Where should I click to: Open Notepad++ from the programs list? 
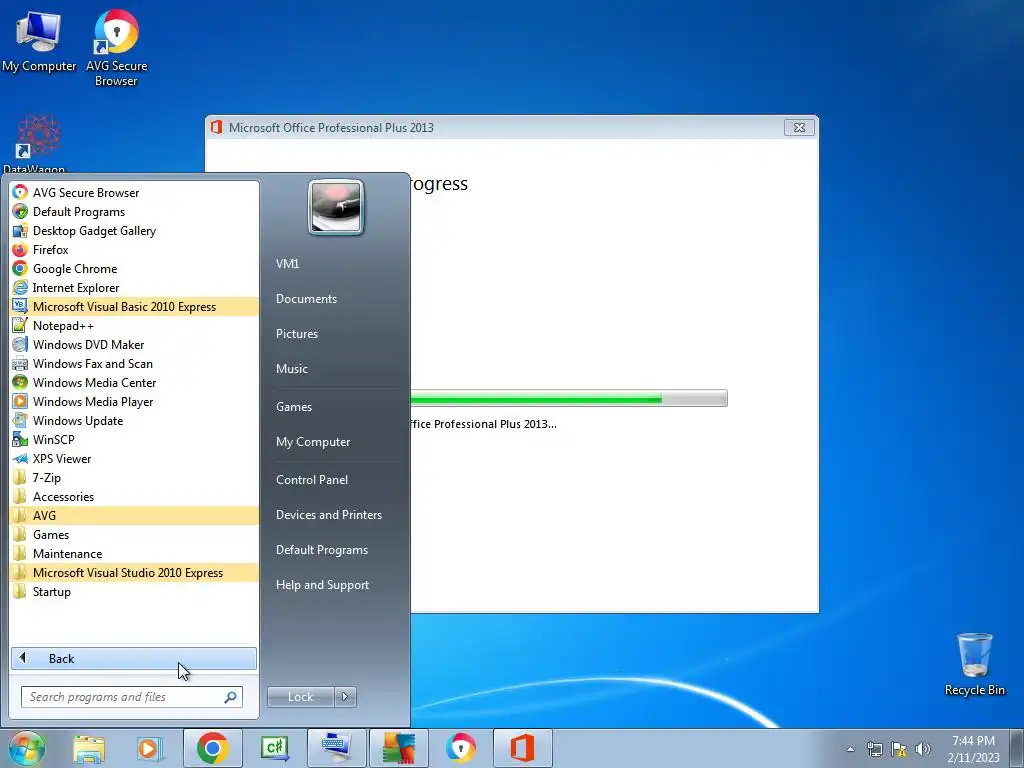(134, 325)
